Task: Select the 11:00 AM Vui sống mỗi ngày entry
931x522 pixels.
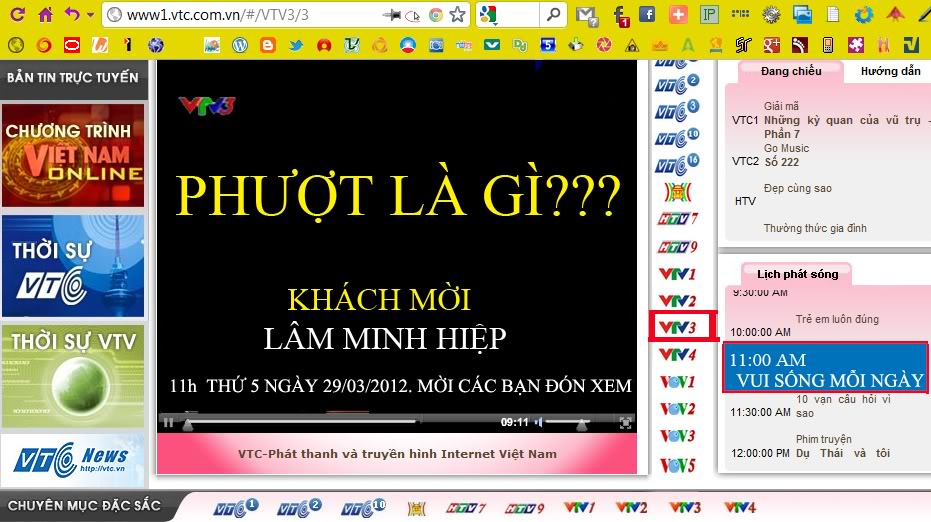Action: pos(825,368)
